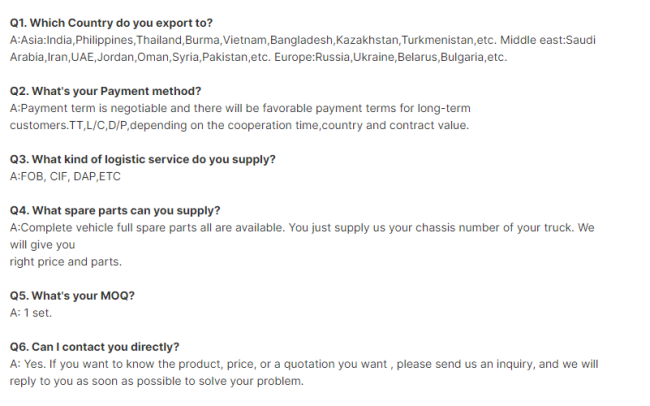Click the Q4 spare parts question heading

click(115, 211)
